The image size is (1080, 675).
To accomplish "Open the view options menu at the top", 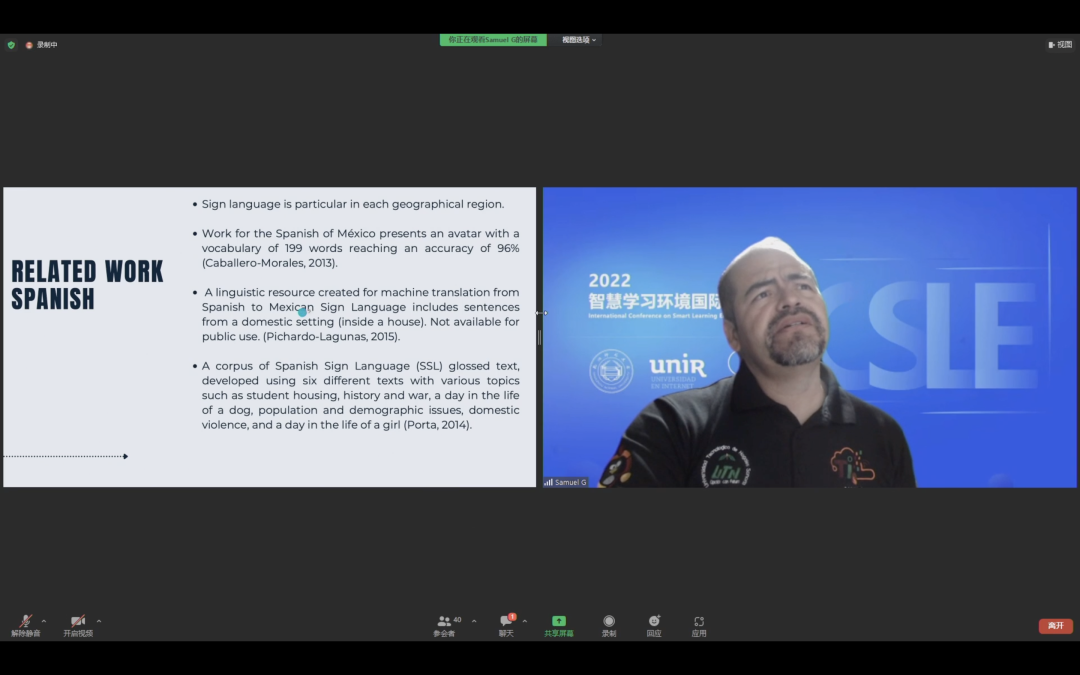I will (x=578, y=40).
